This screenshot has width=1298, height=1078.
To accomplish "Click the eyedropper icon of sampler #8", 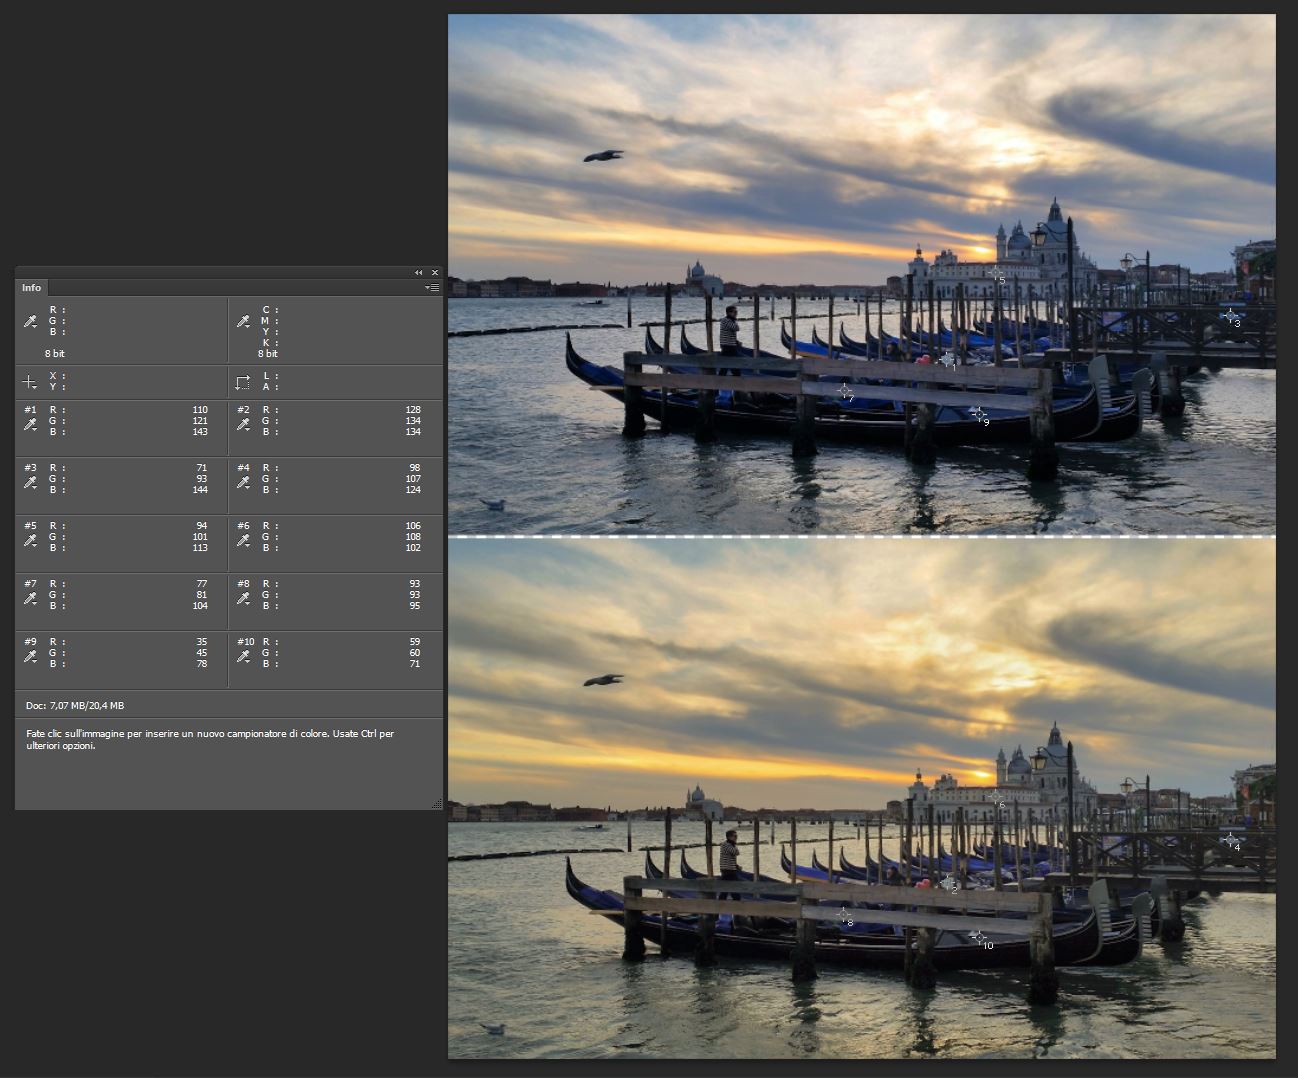I will tap(243, 599).
